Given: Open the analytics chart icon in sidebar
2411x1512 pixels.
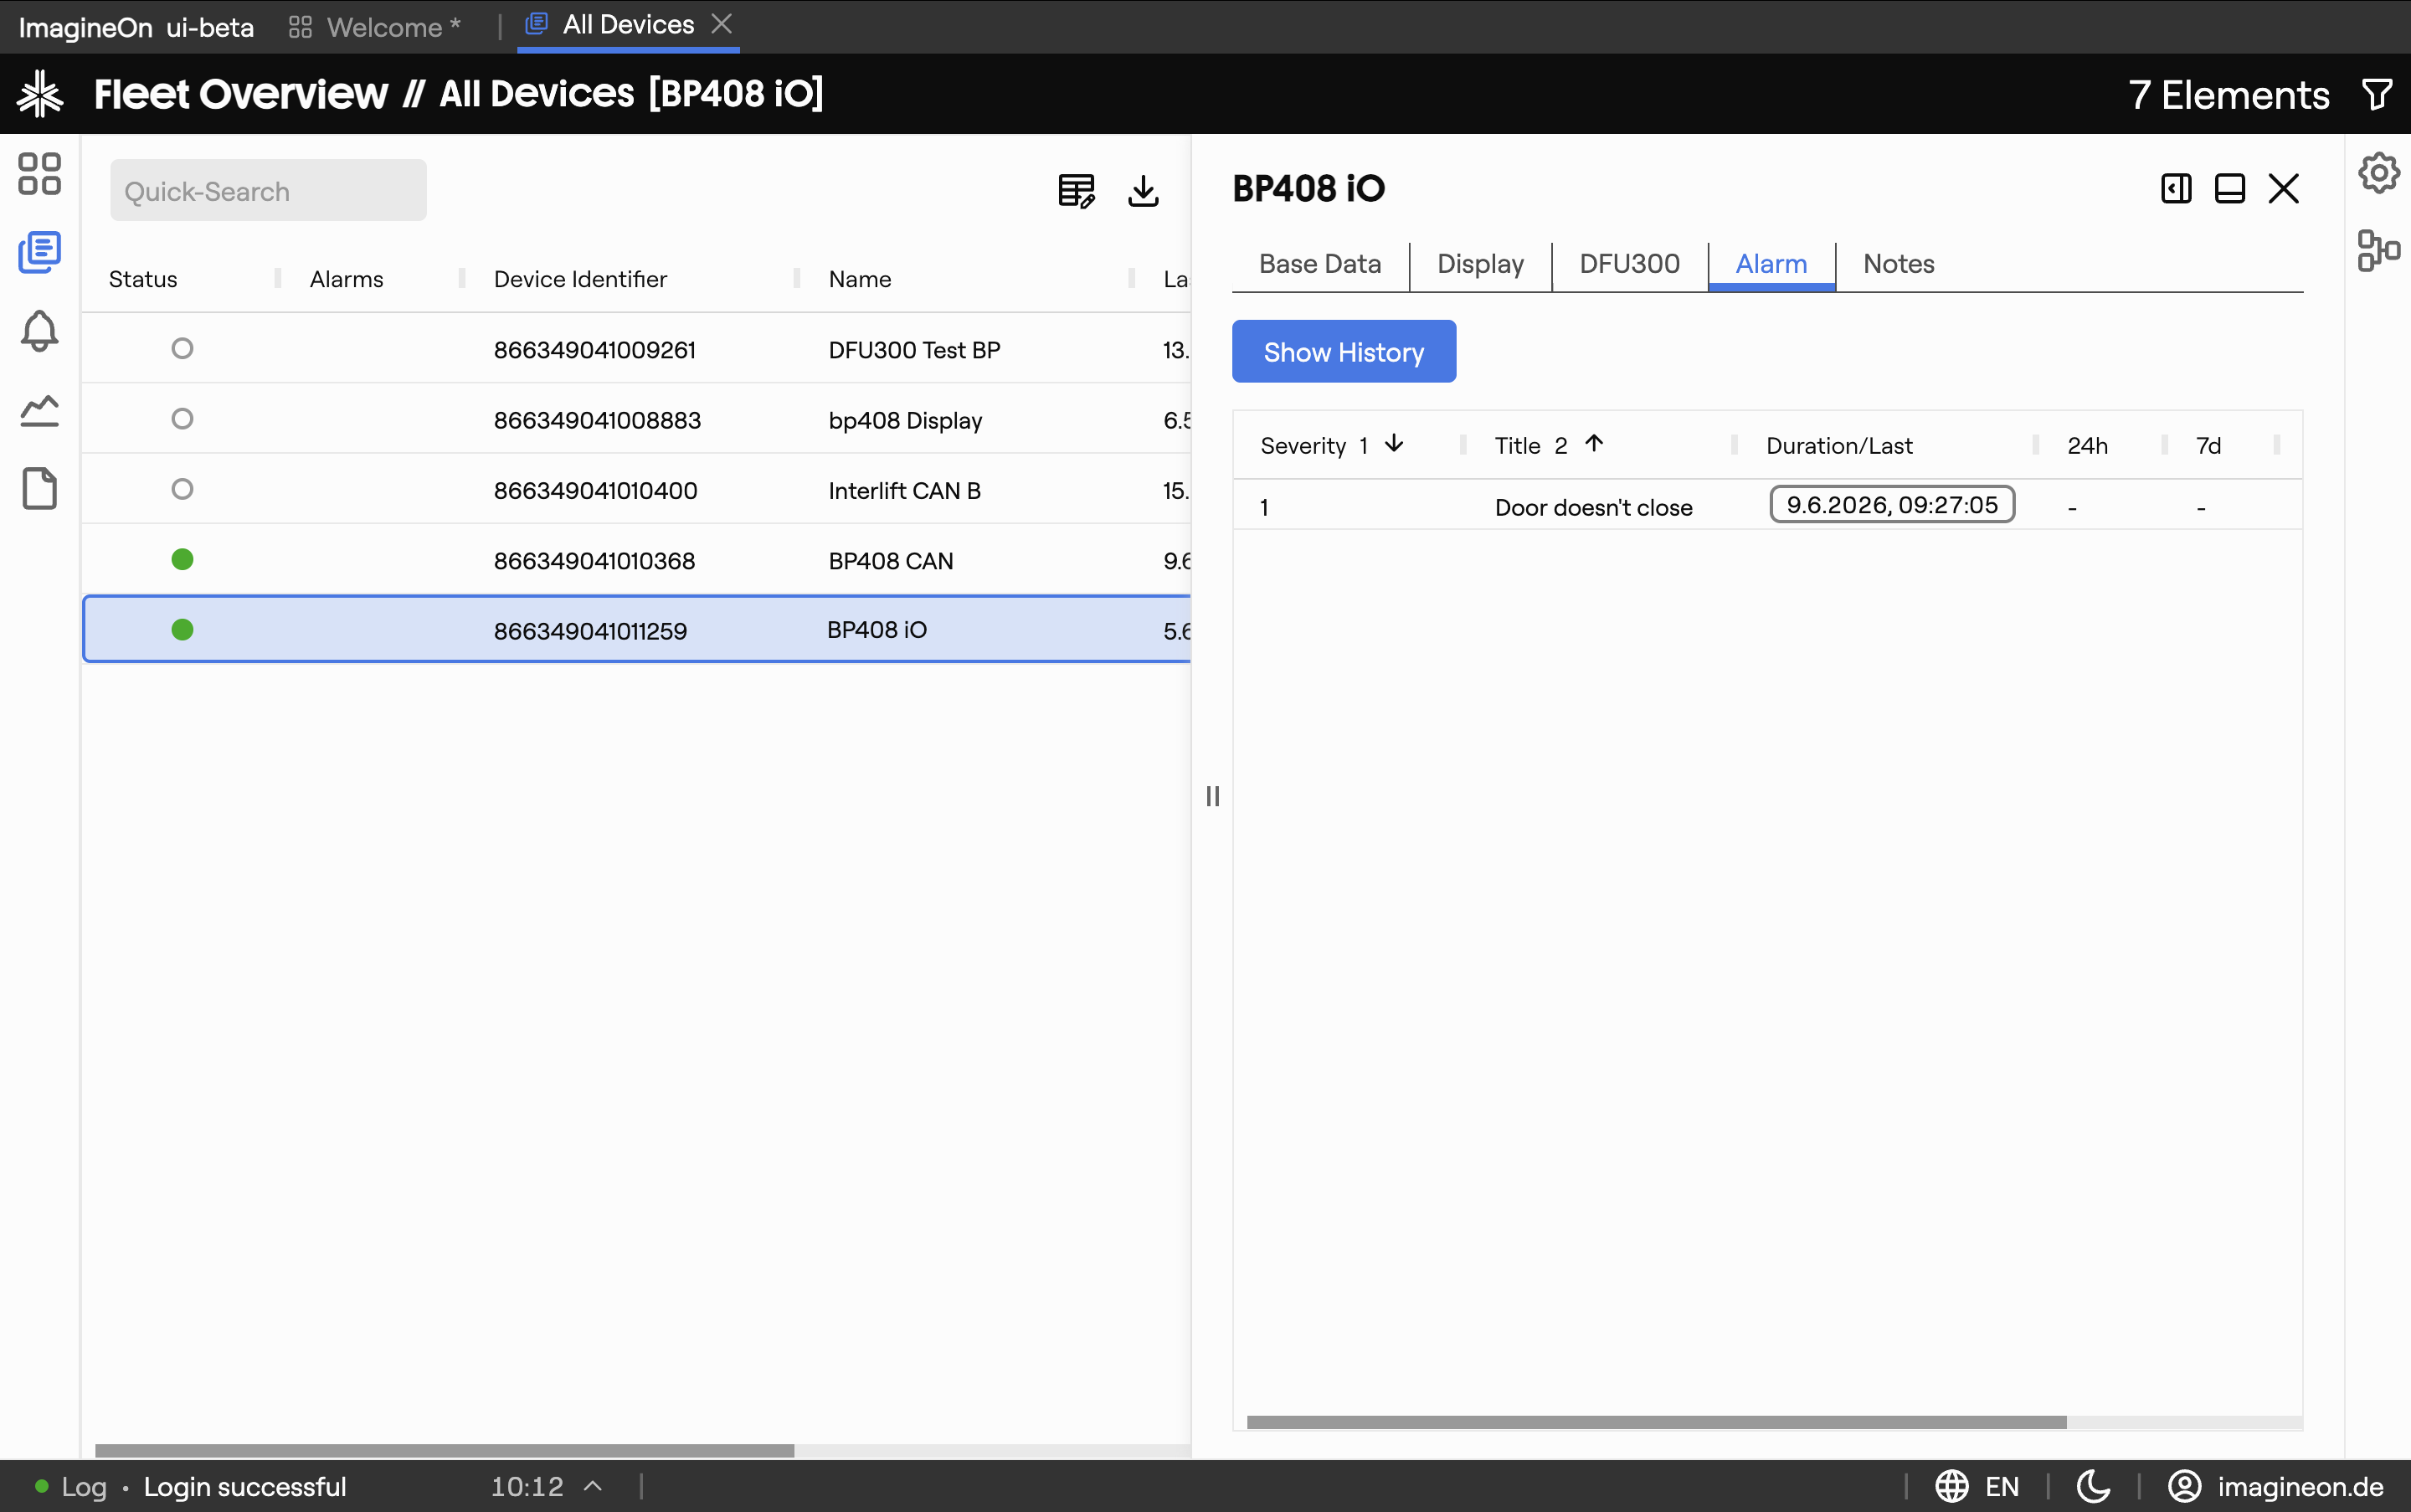Looking at the screenshot, I should 40,410.
